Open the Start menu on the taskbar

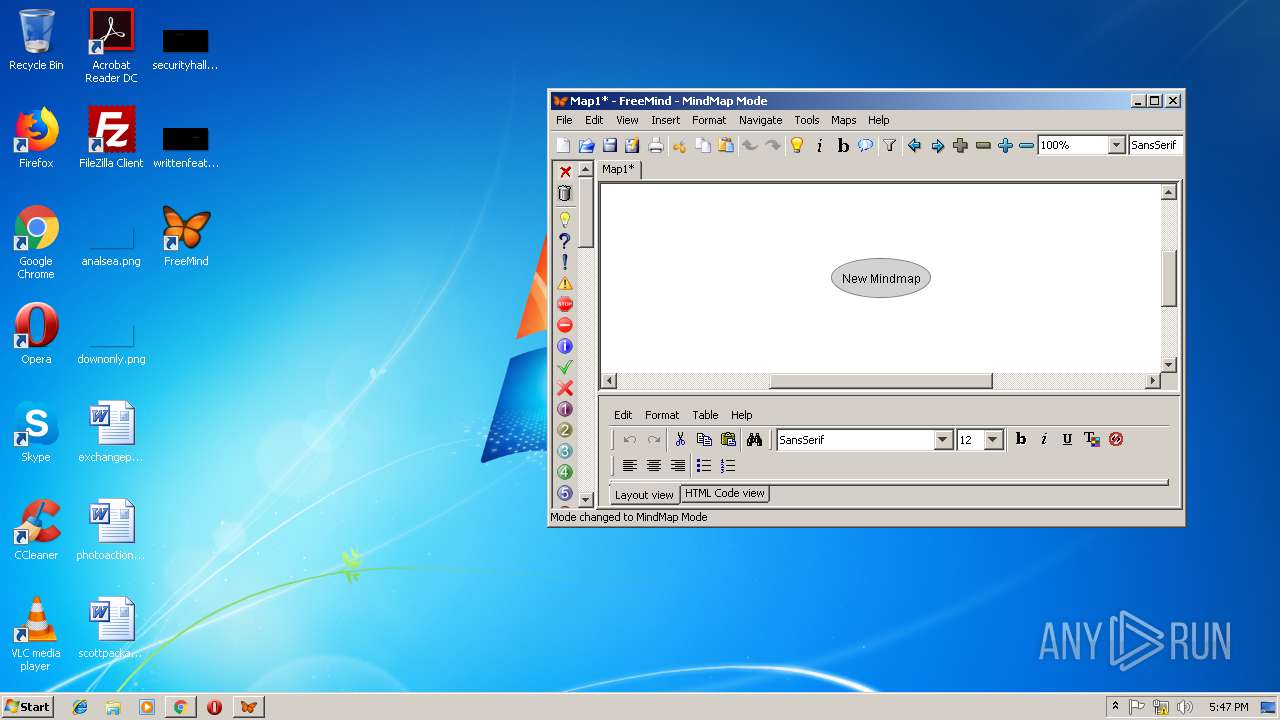[x=27, y=707]
